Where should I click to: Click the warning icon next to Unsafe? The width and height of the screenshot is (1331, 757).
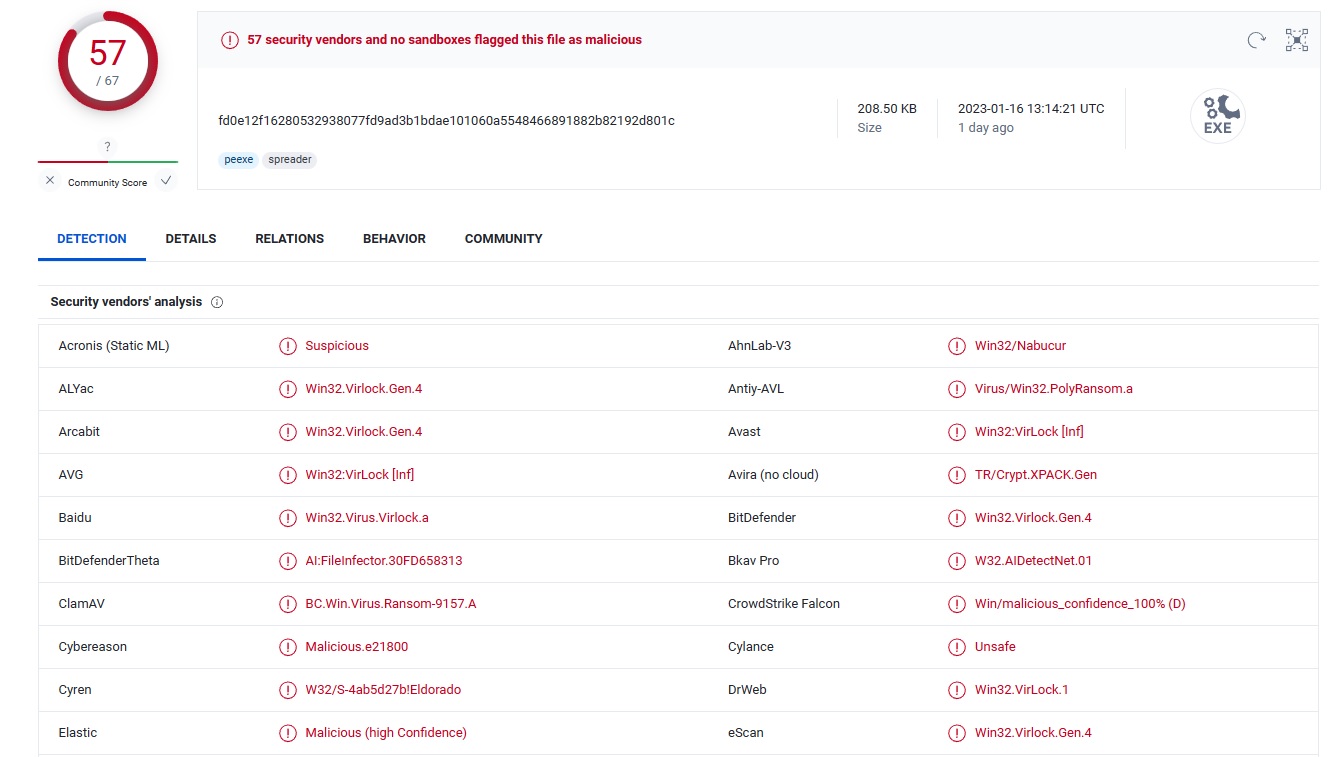point(957,647)
